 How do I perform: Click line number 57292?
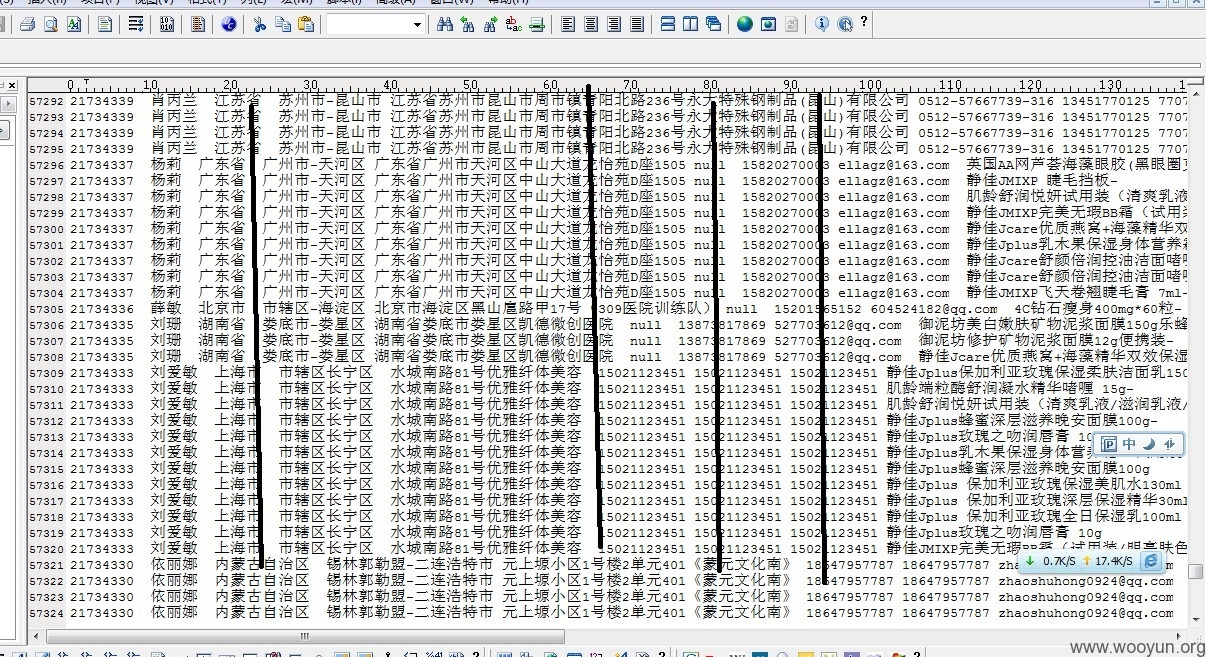click(46, 101)
